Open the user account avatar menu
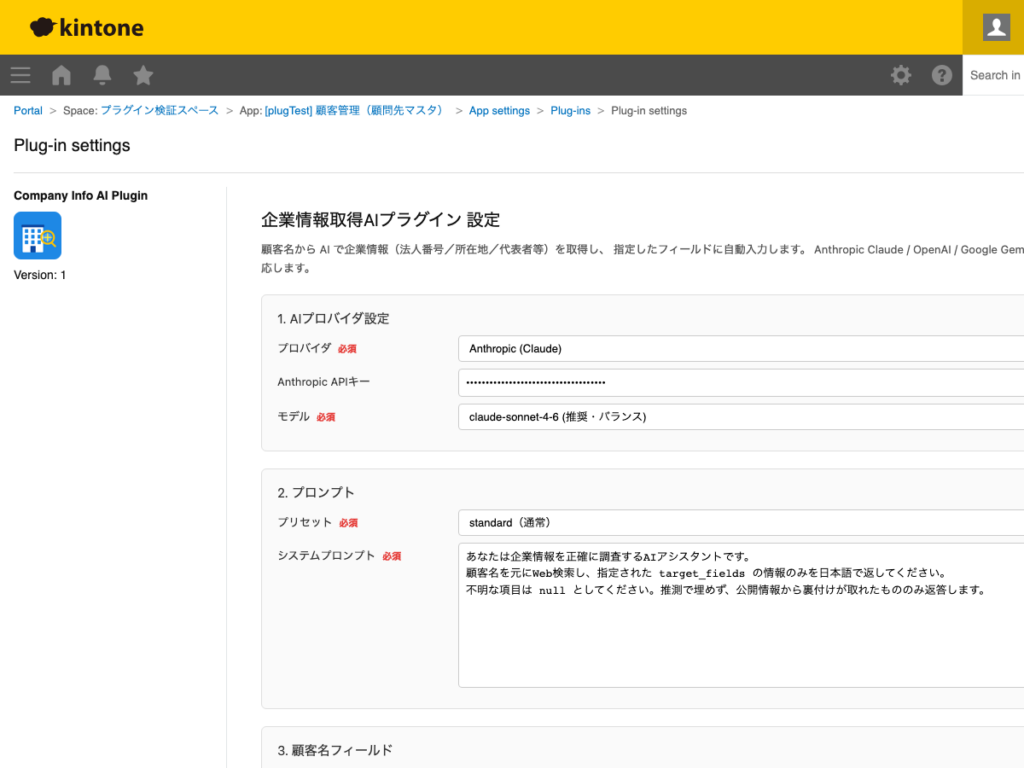Screen dimensions: 1024x768 (994, 27)
